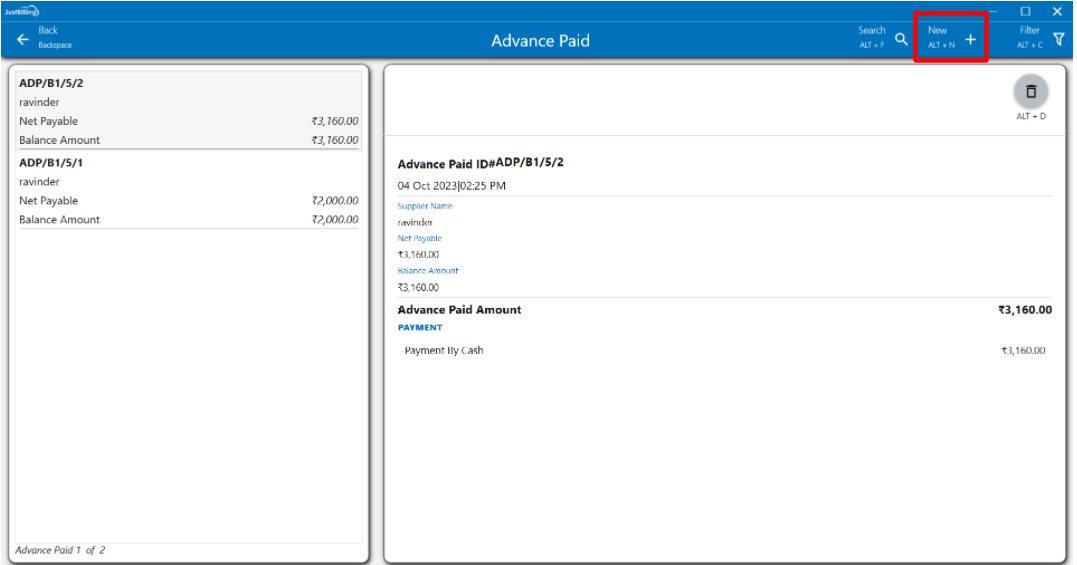Close the JustBilling window
This screenshot has width=1077, height=565.
[x=1057, y=11]
